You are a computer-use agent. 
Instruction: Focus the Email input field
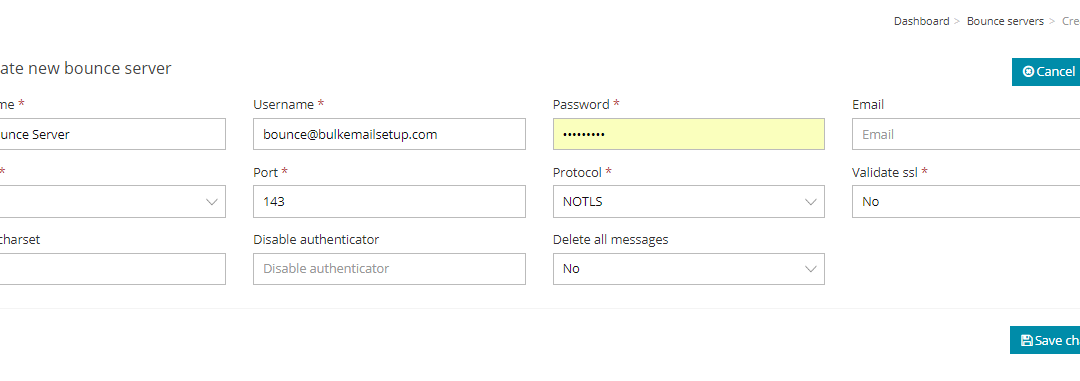pos(966,134)
